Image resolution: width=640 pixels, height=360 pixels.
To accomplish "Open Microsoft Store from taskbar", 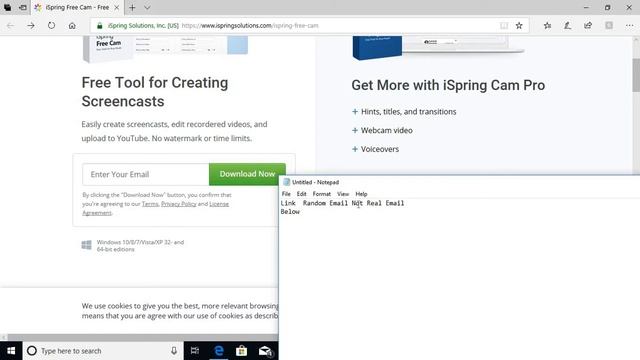I will [x=241, y=351].
